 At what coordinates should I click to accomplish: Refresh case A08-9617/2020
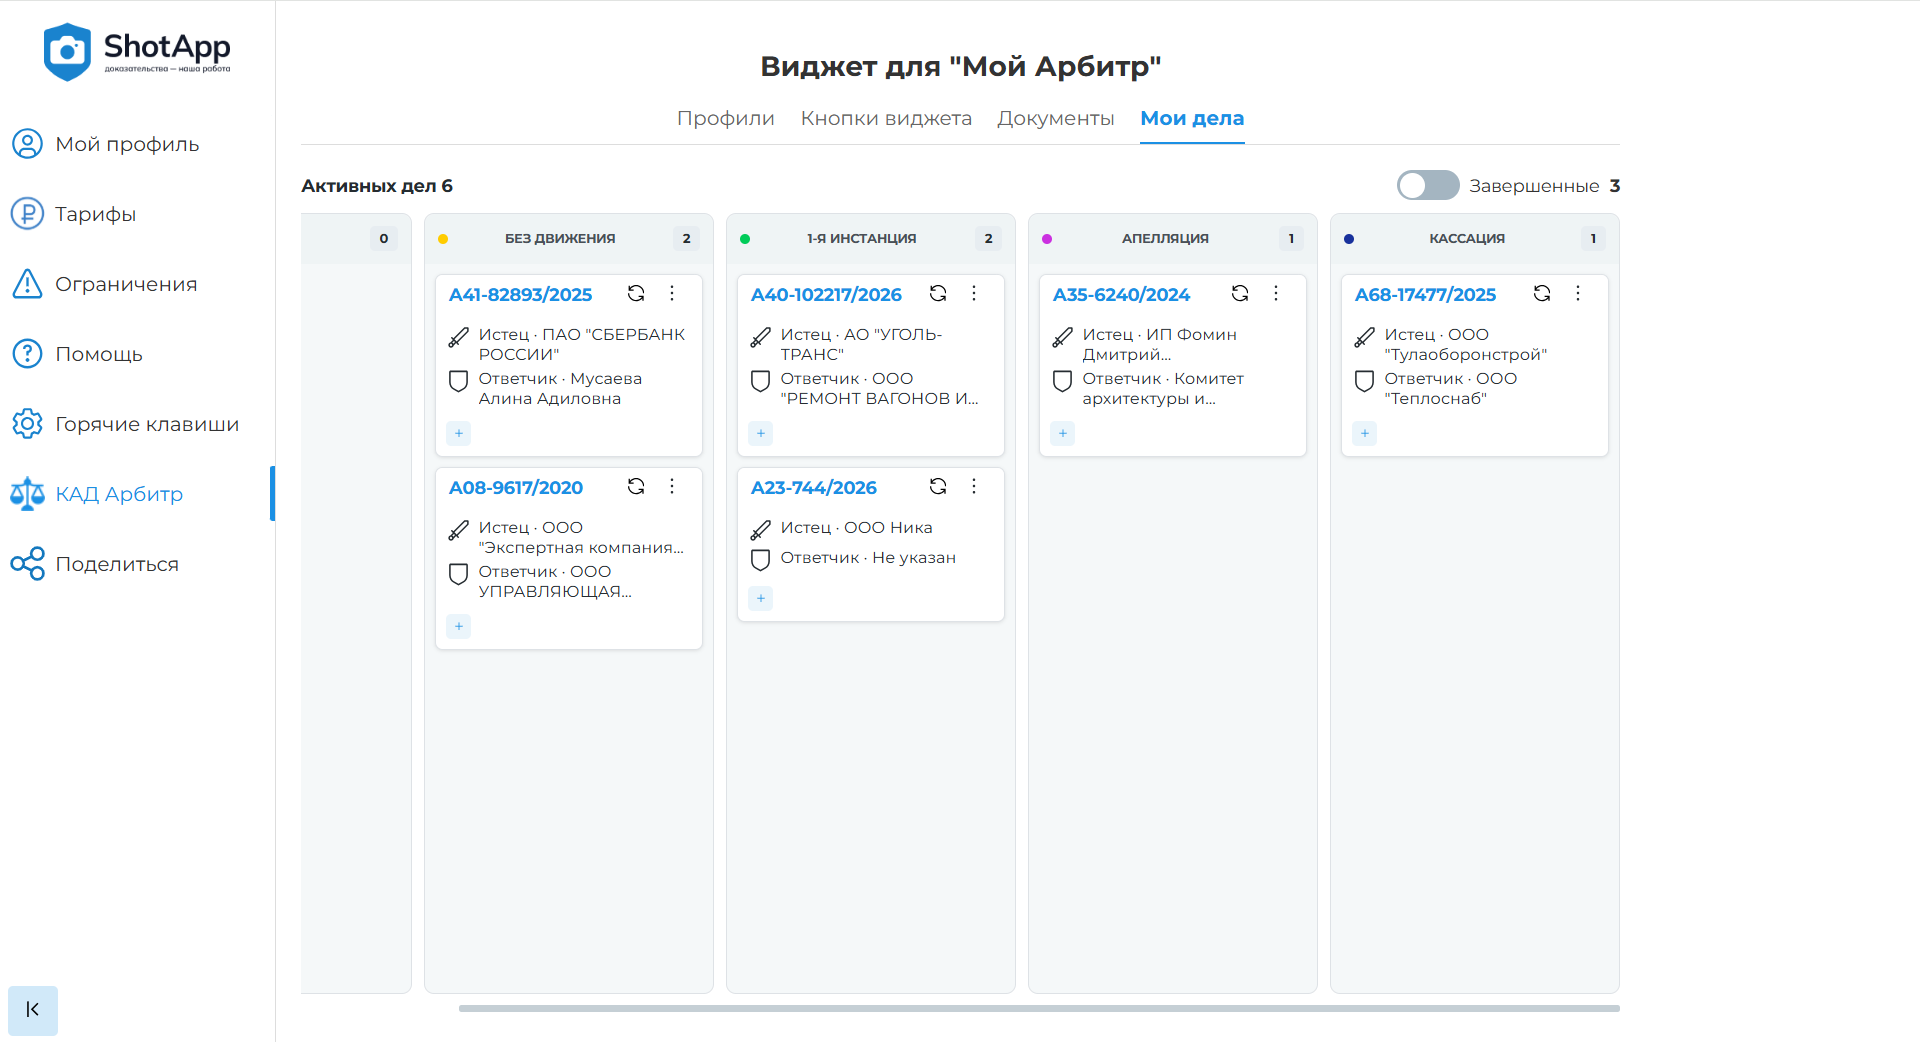tap(636, 486)
